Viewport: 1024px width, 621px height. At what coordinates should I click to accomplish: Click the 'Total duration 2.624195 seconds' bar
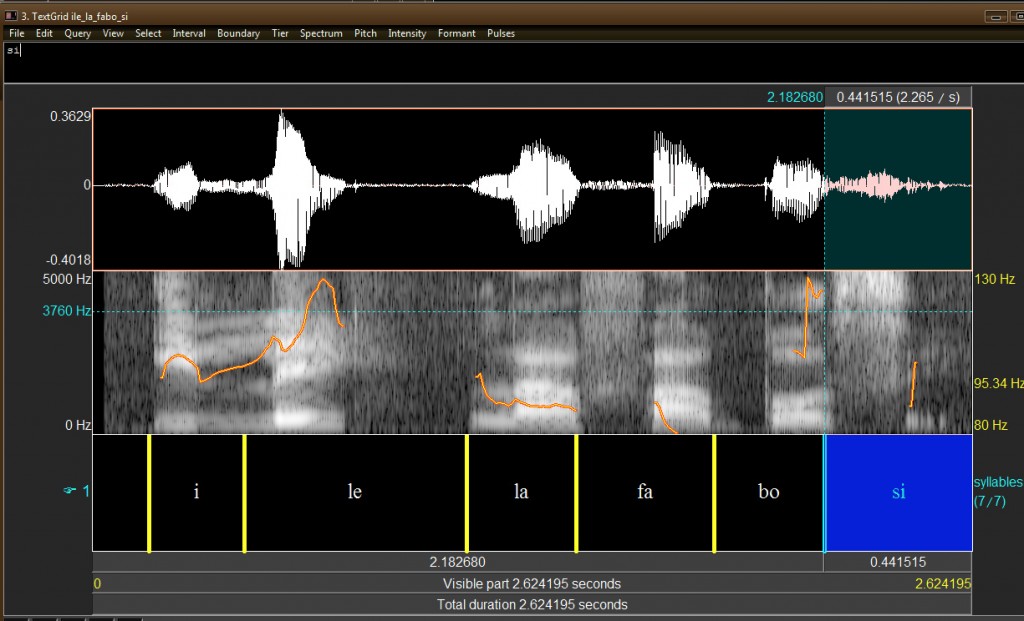[x=532, y=605]
